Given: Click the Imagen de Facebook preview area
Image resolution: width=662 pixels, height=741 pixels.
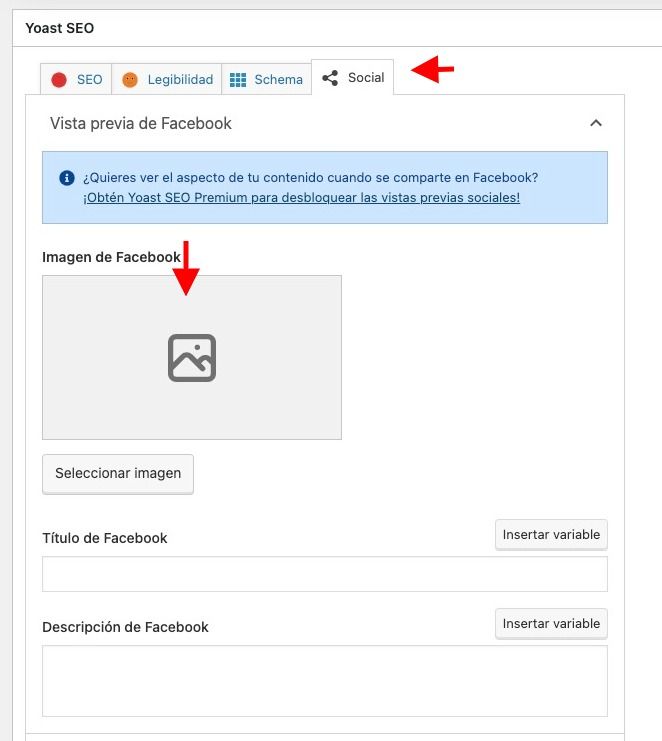Looking at the screenshot, I should coord(192,358).
